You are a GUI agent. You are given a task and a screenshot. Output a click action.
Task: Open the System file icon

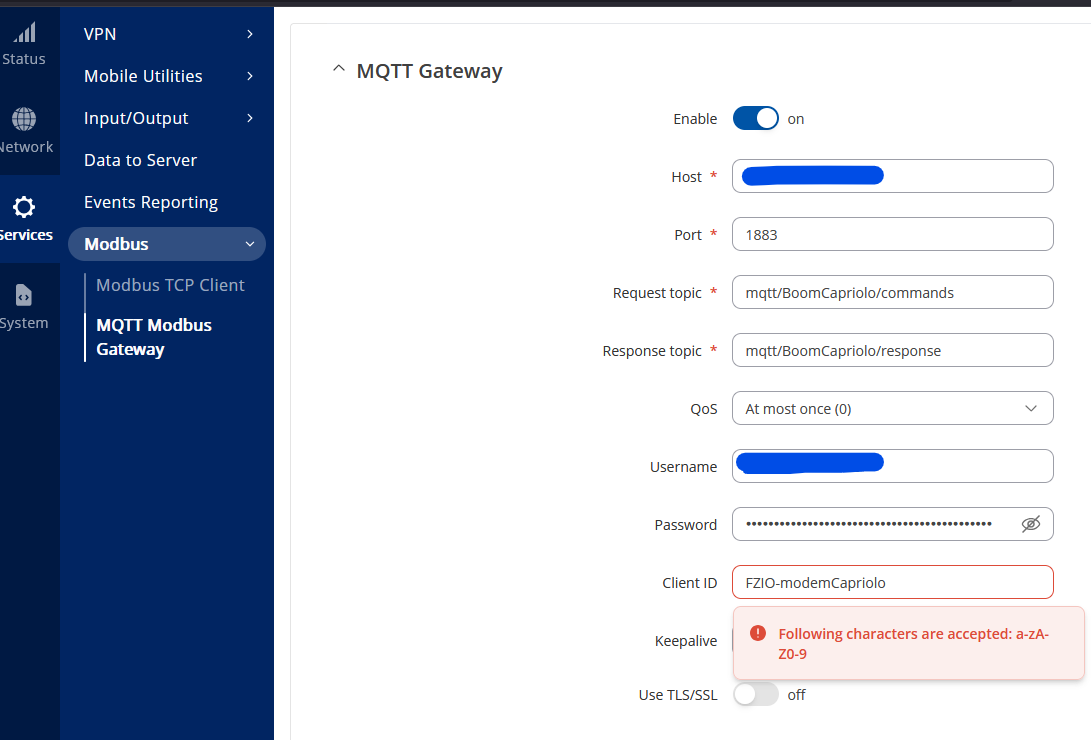24,295
